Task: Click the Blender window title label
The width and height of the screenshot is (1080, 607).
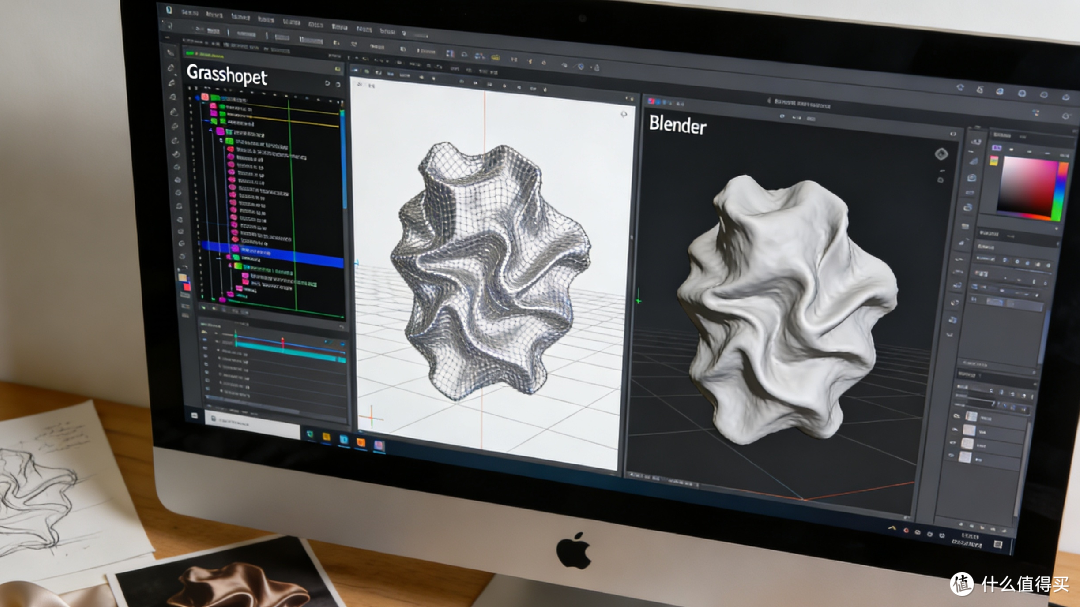Action: (678, 125)
